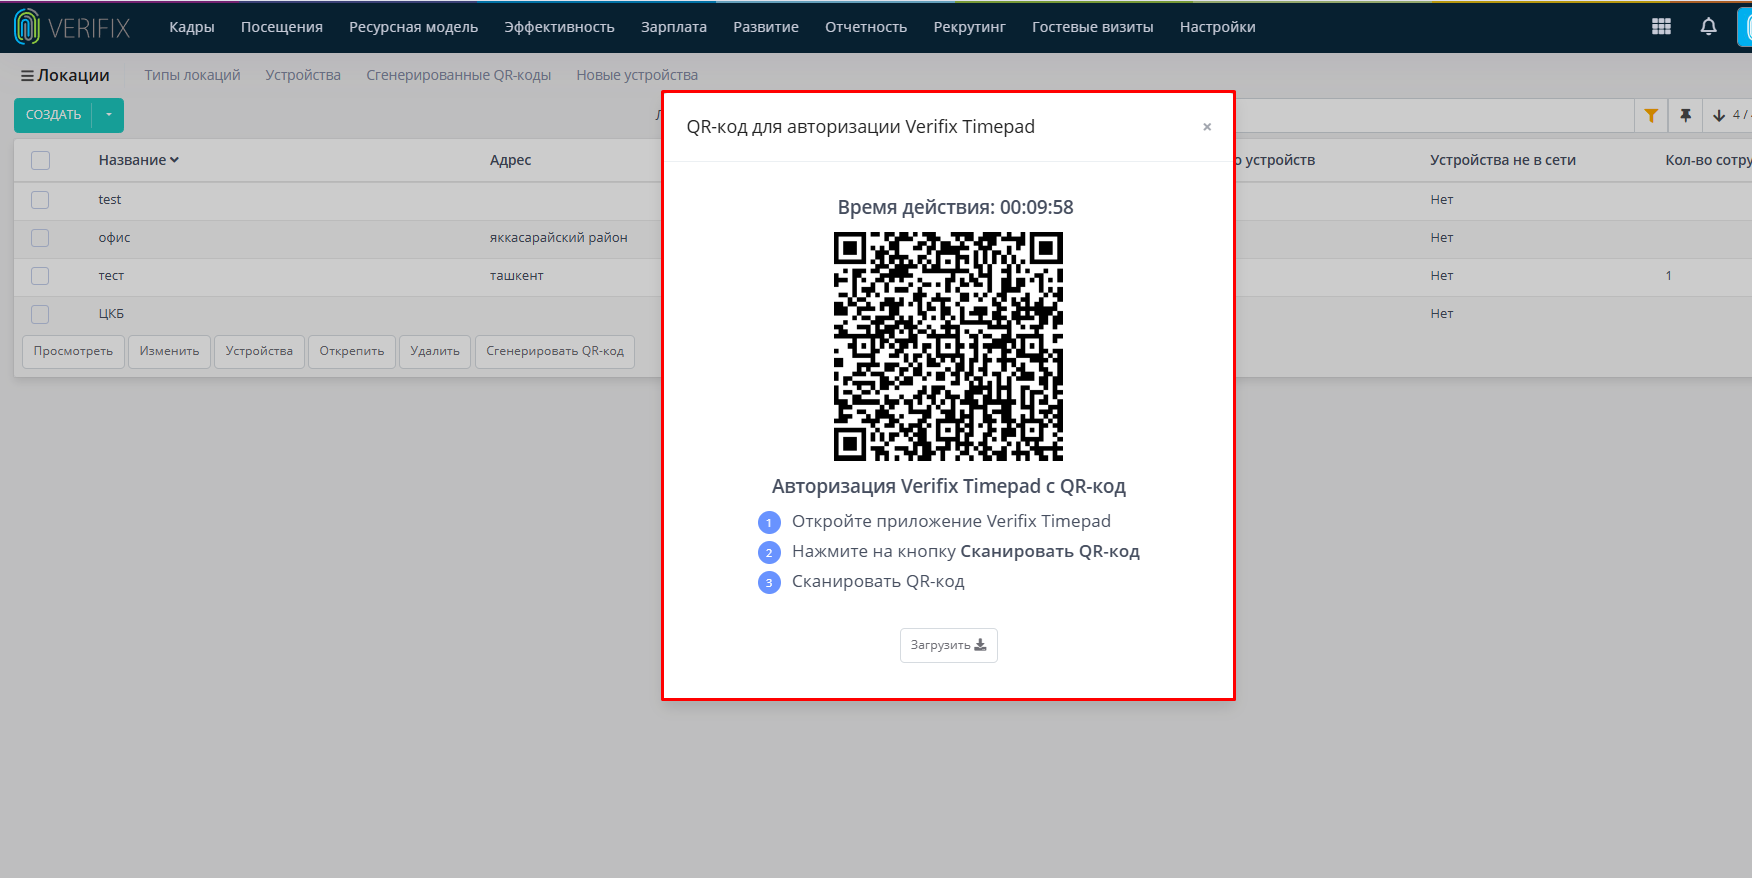Open the Гостевые визиты menu
The image size is (1752, 878).
point(1093,27)
